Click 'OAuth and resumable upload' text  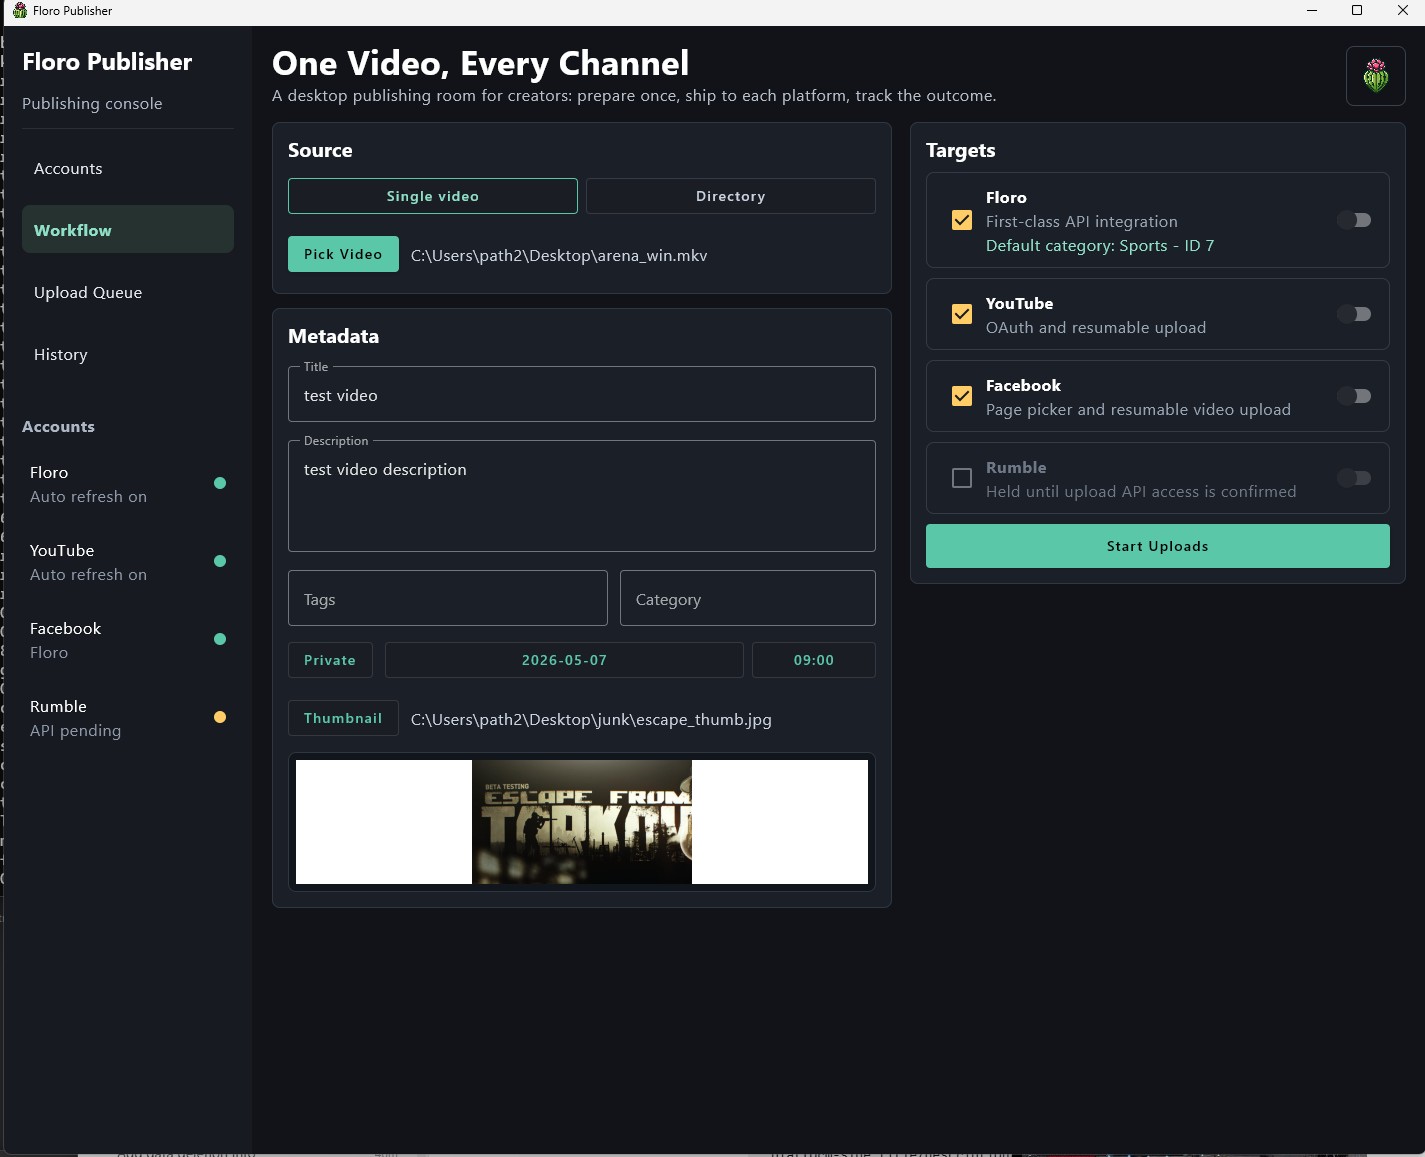click(x=1096, y=327)
